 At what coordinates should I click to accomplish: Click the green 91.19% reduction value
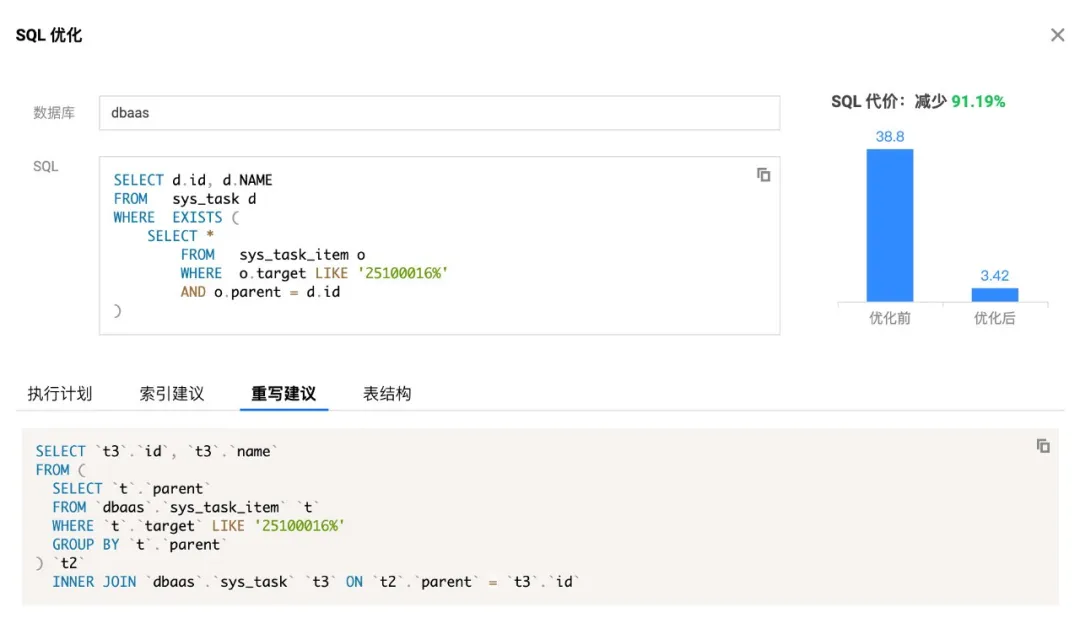click(978, 102)
